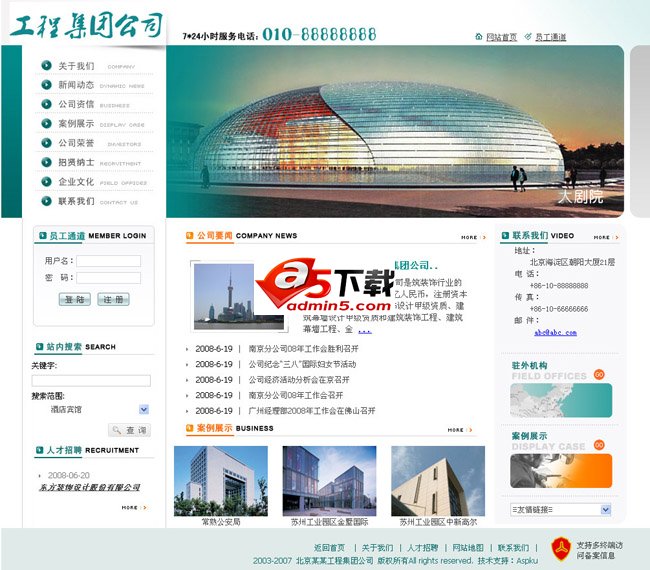Screen dimensions: 650x570
Task: Open news 公司纪念"三八"国际妇女节活动
Action: [302, 364]
